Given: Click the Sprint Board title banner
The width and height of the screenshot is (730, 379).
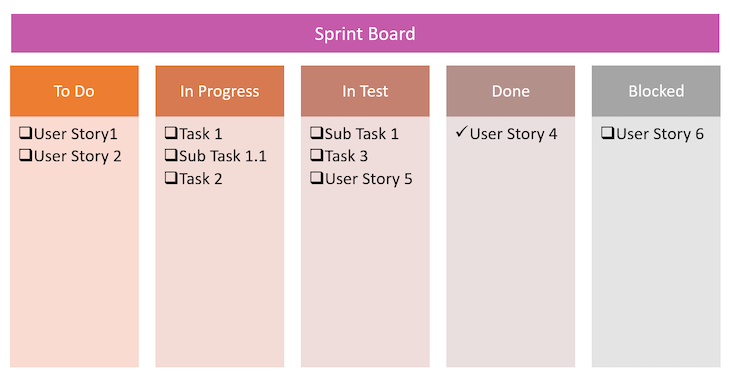Looking at the screenshot, I should point(365,33).
